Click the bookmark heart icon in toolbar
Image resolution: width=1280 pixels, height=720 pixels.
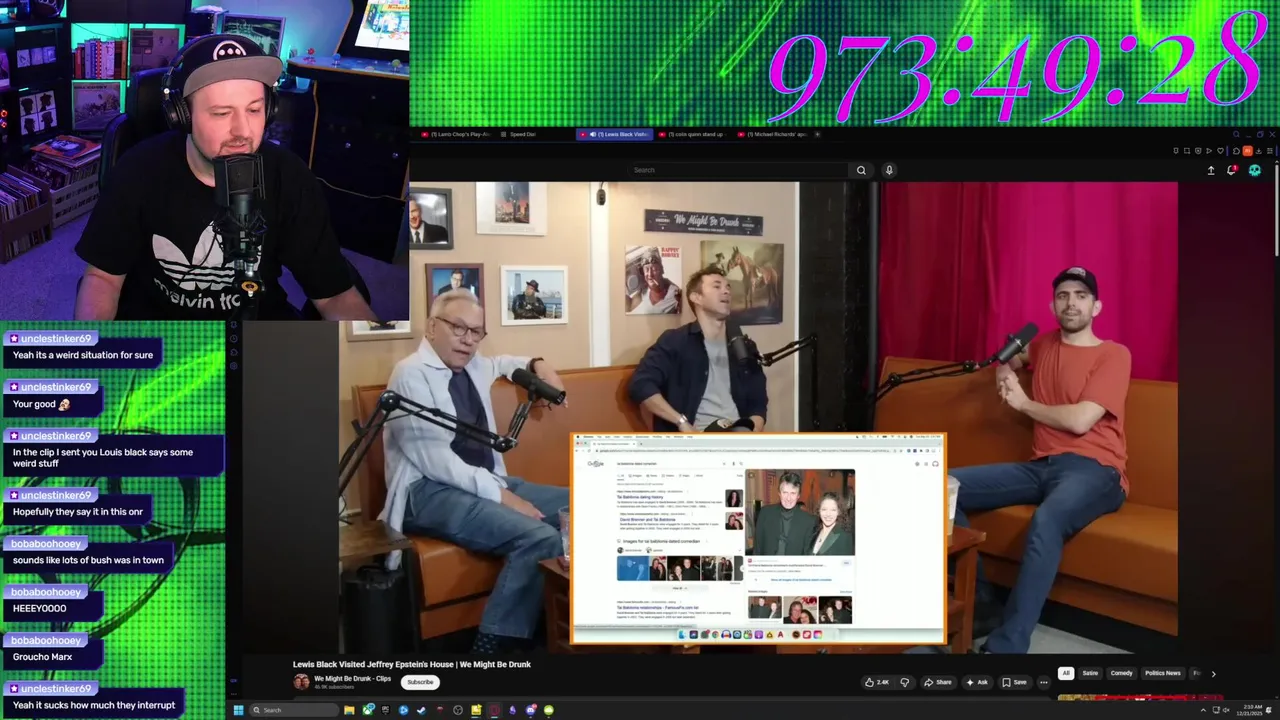[1220, 151]
